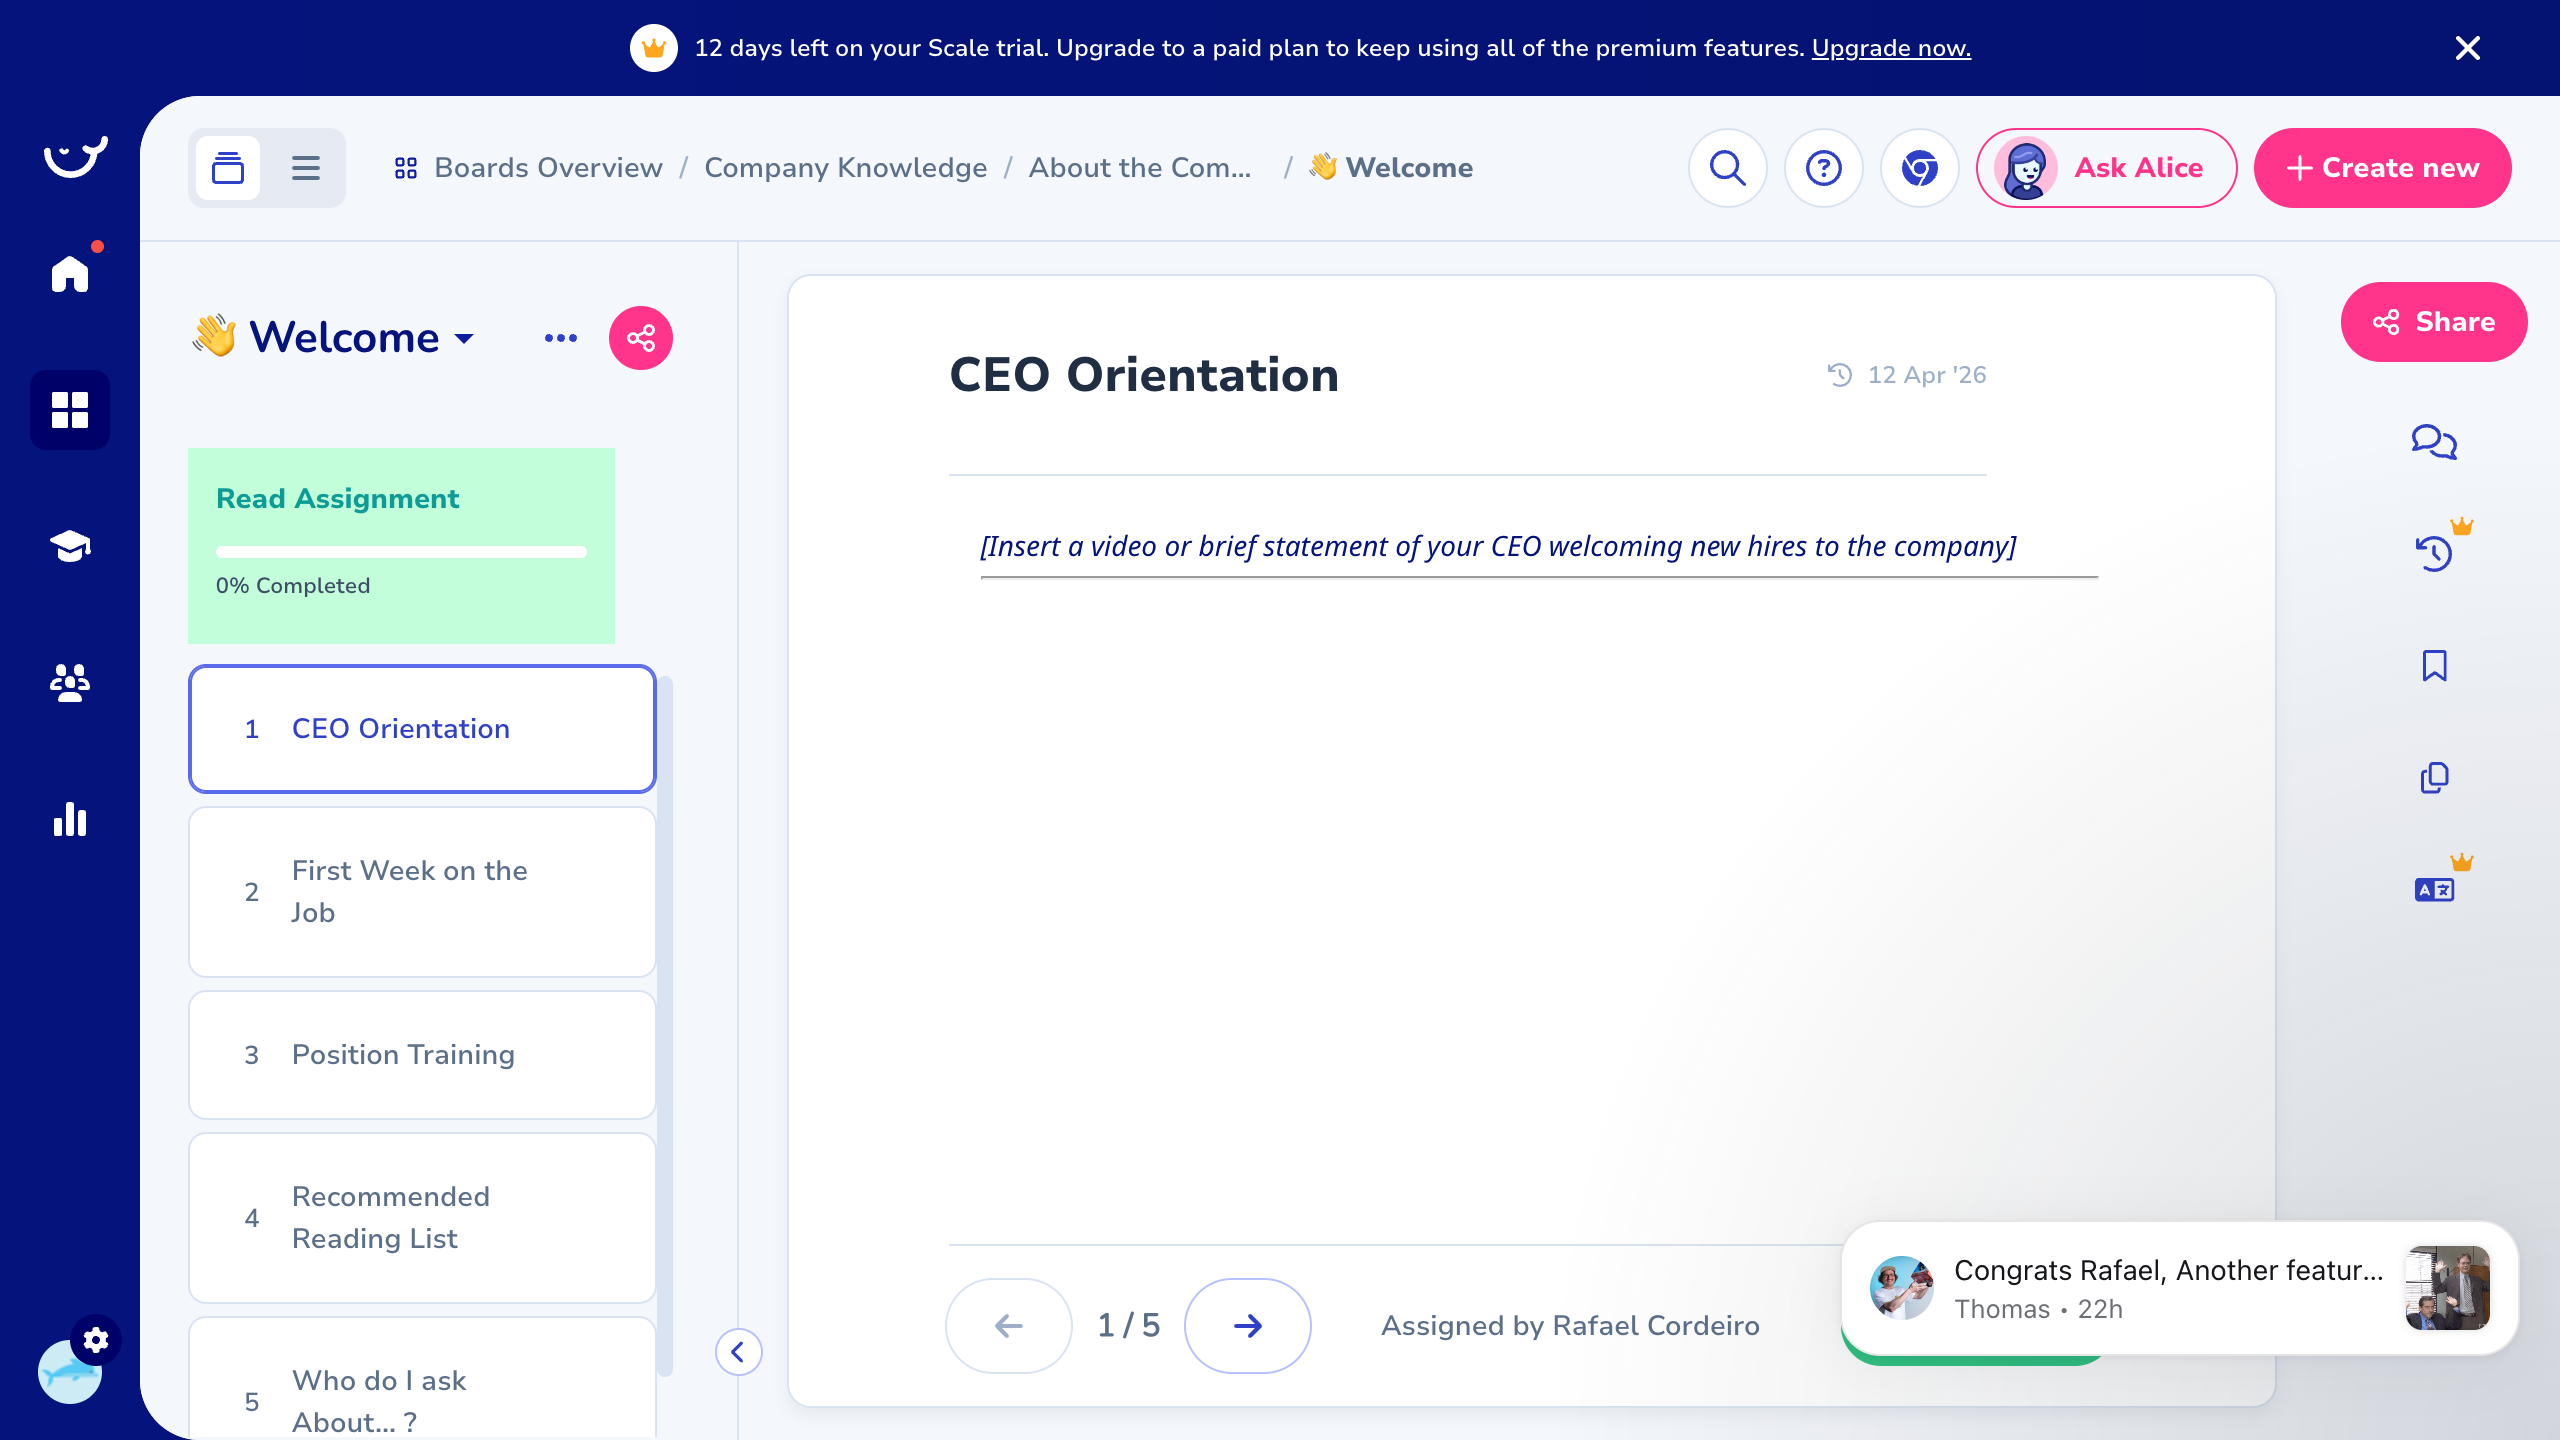This screenshot has height=1440, width=2560.
Task: Click the copy card icon
Action: point(2433,778)
